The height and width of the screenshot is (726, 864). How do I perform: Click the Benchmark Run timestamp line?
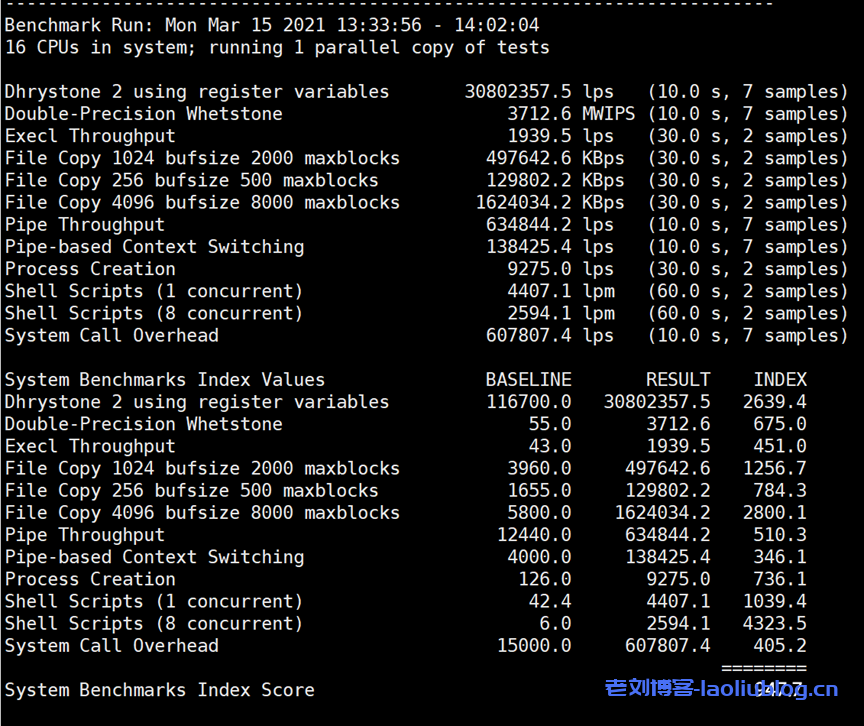point(271,25)
